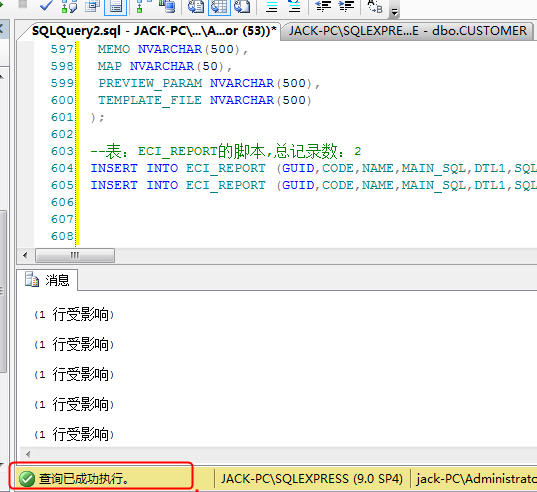Comment out the selected lines
The image size is (537, 492).
pyautogui.click(x=272, y=7)
